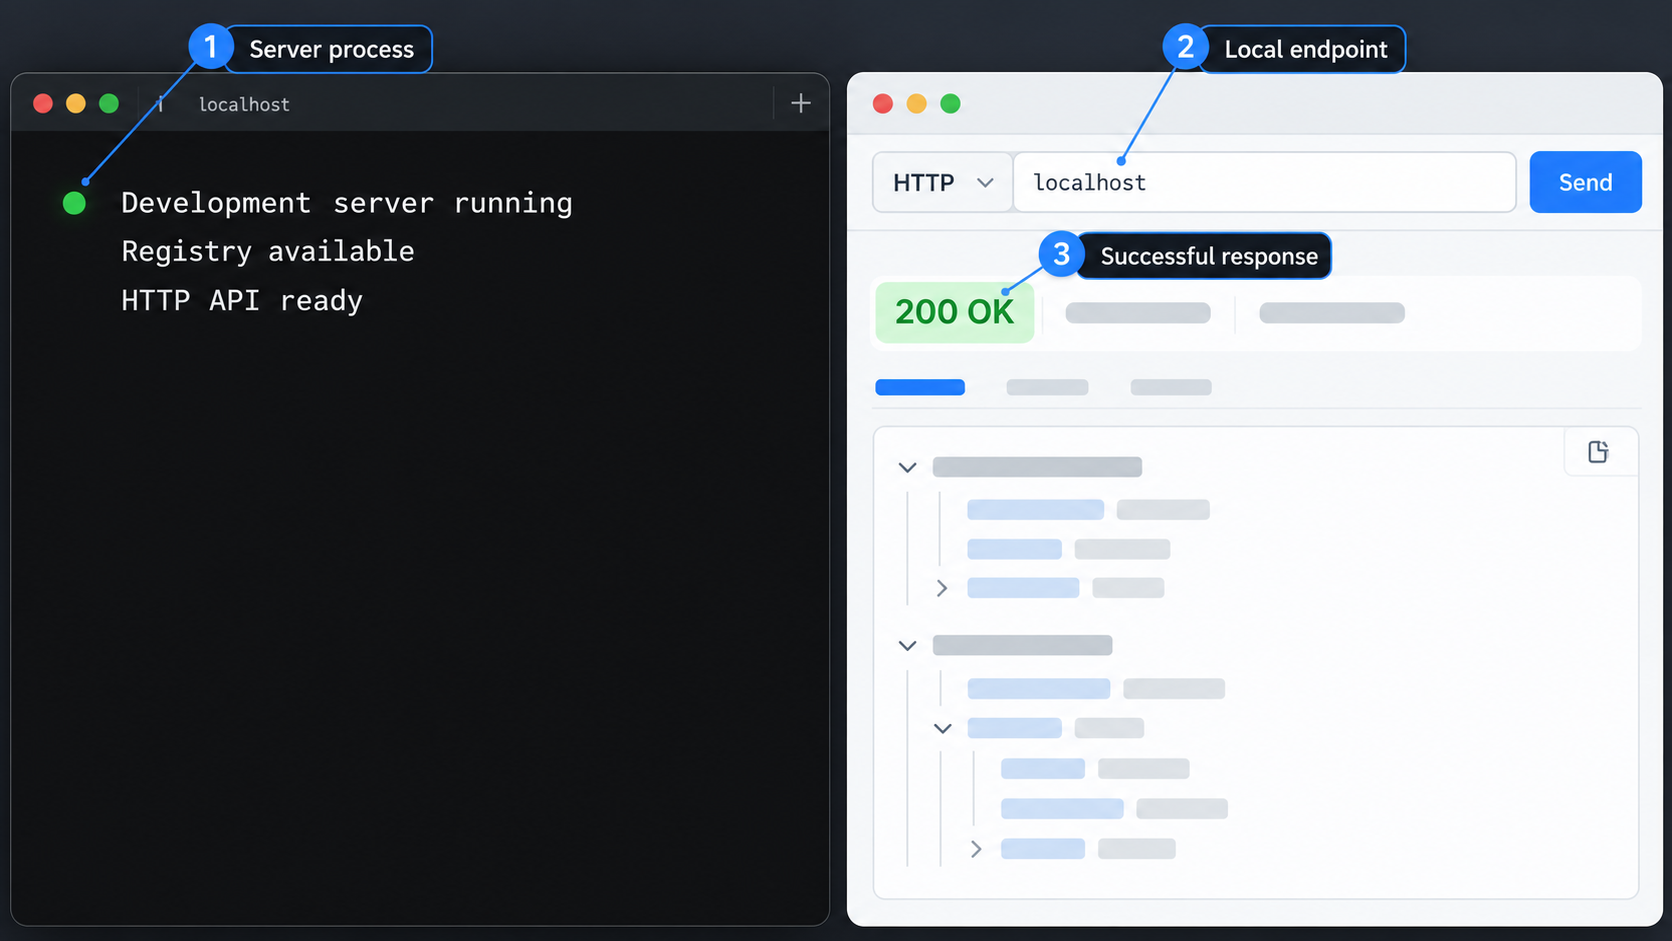Collapse the second top-level response tree node
Image resolution: width=1672 pixels, height=941 pixels.
point(907,646)
